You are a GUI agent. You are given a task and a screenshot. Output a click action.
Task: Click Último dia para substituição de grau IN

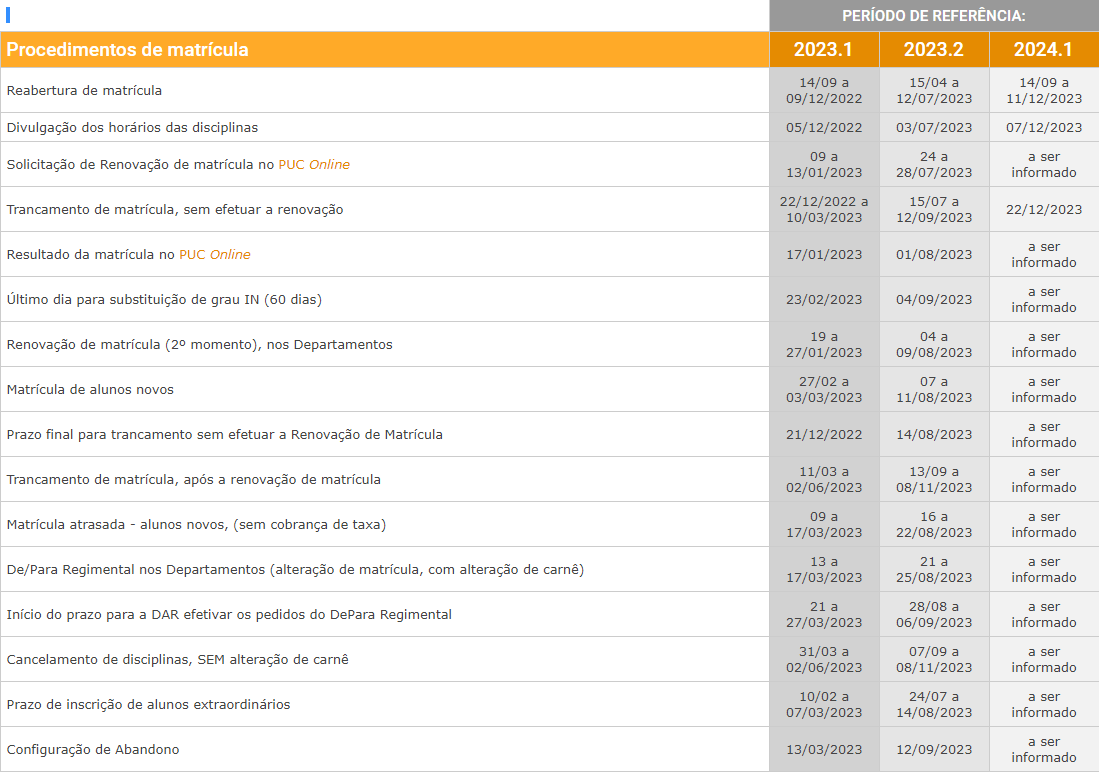click(164, 299)
